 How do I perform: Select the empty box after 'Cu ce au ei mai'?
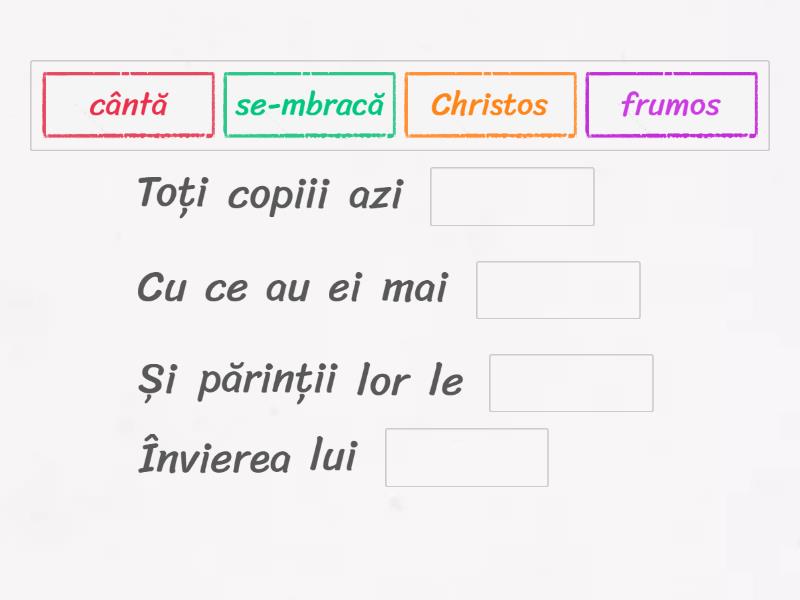(558, 290)
